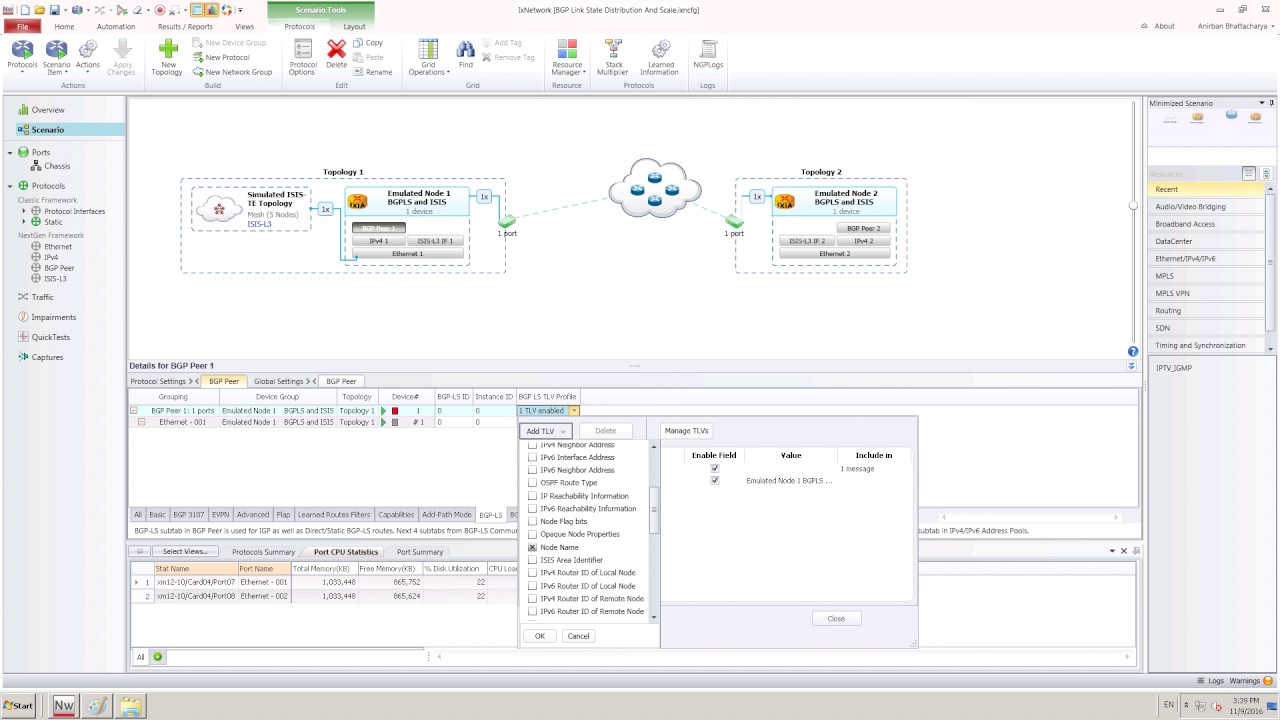This screenshot has width=1280, height=720.
Task: Open the Add TLV dropdown
Action: tap(547, 431)
